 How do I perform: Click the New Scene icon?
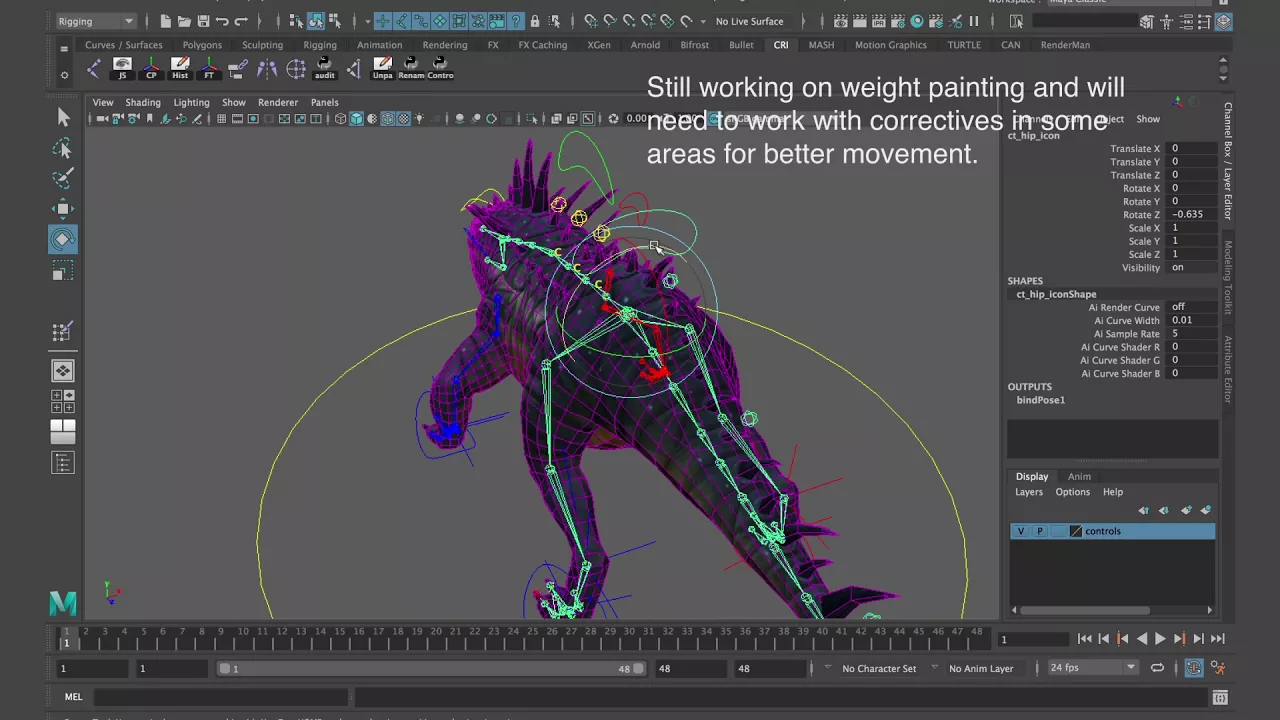pos(165,21)
